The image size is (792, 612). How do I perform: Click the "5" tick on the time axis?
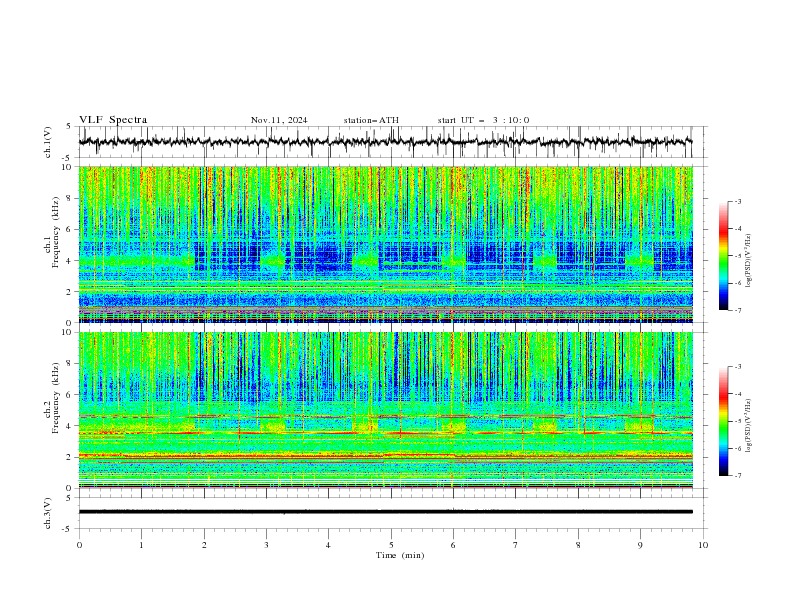[391, 545]
